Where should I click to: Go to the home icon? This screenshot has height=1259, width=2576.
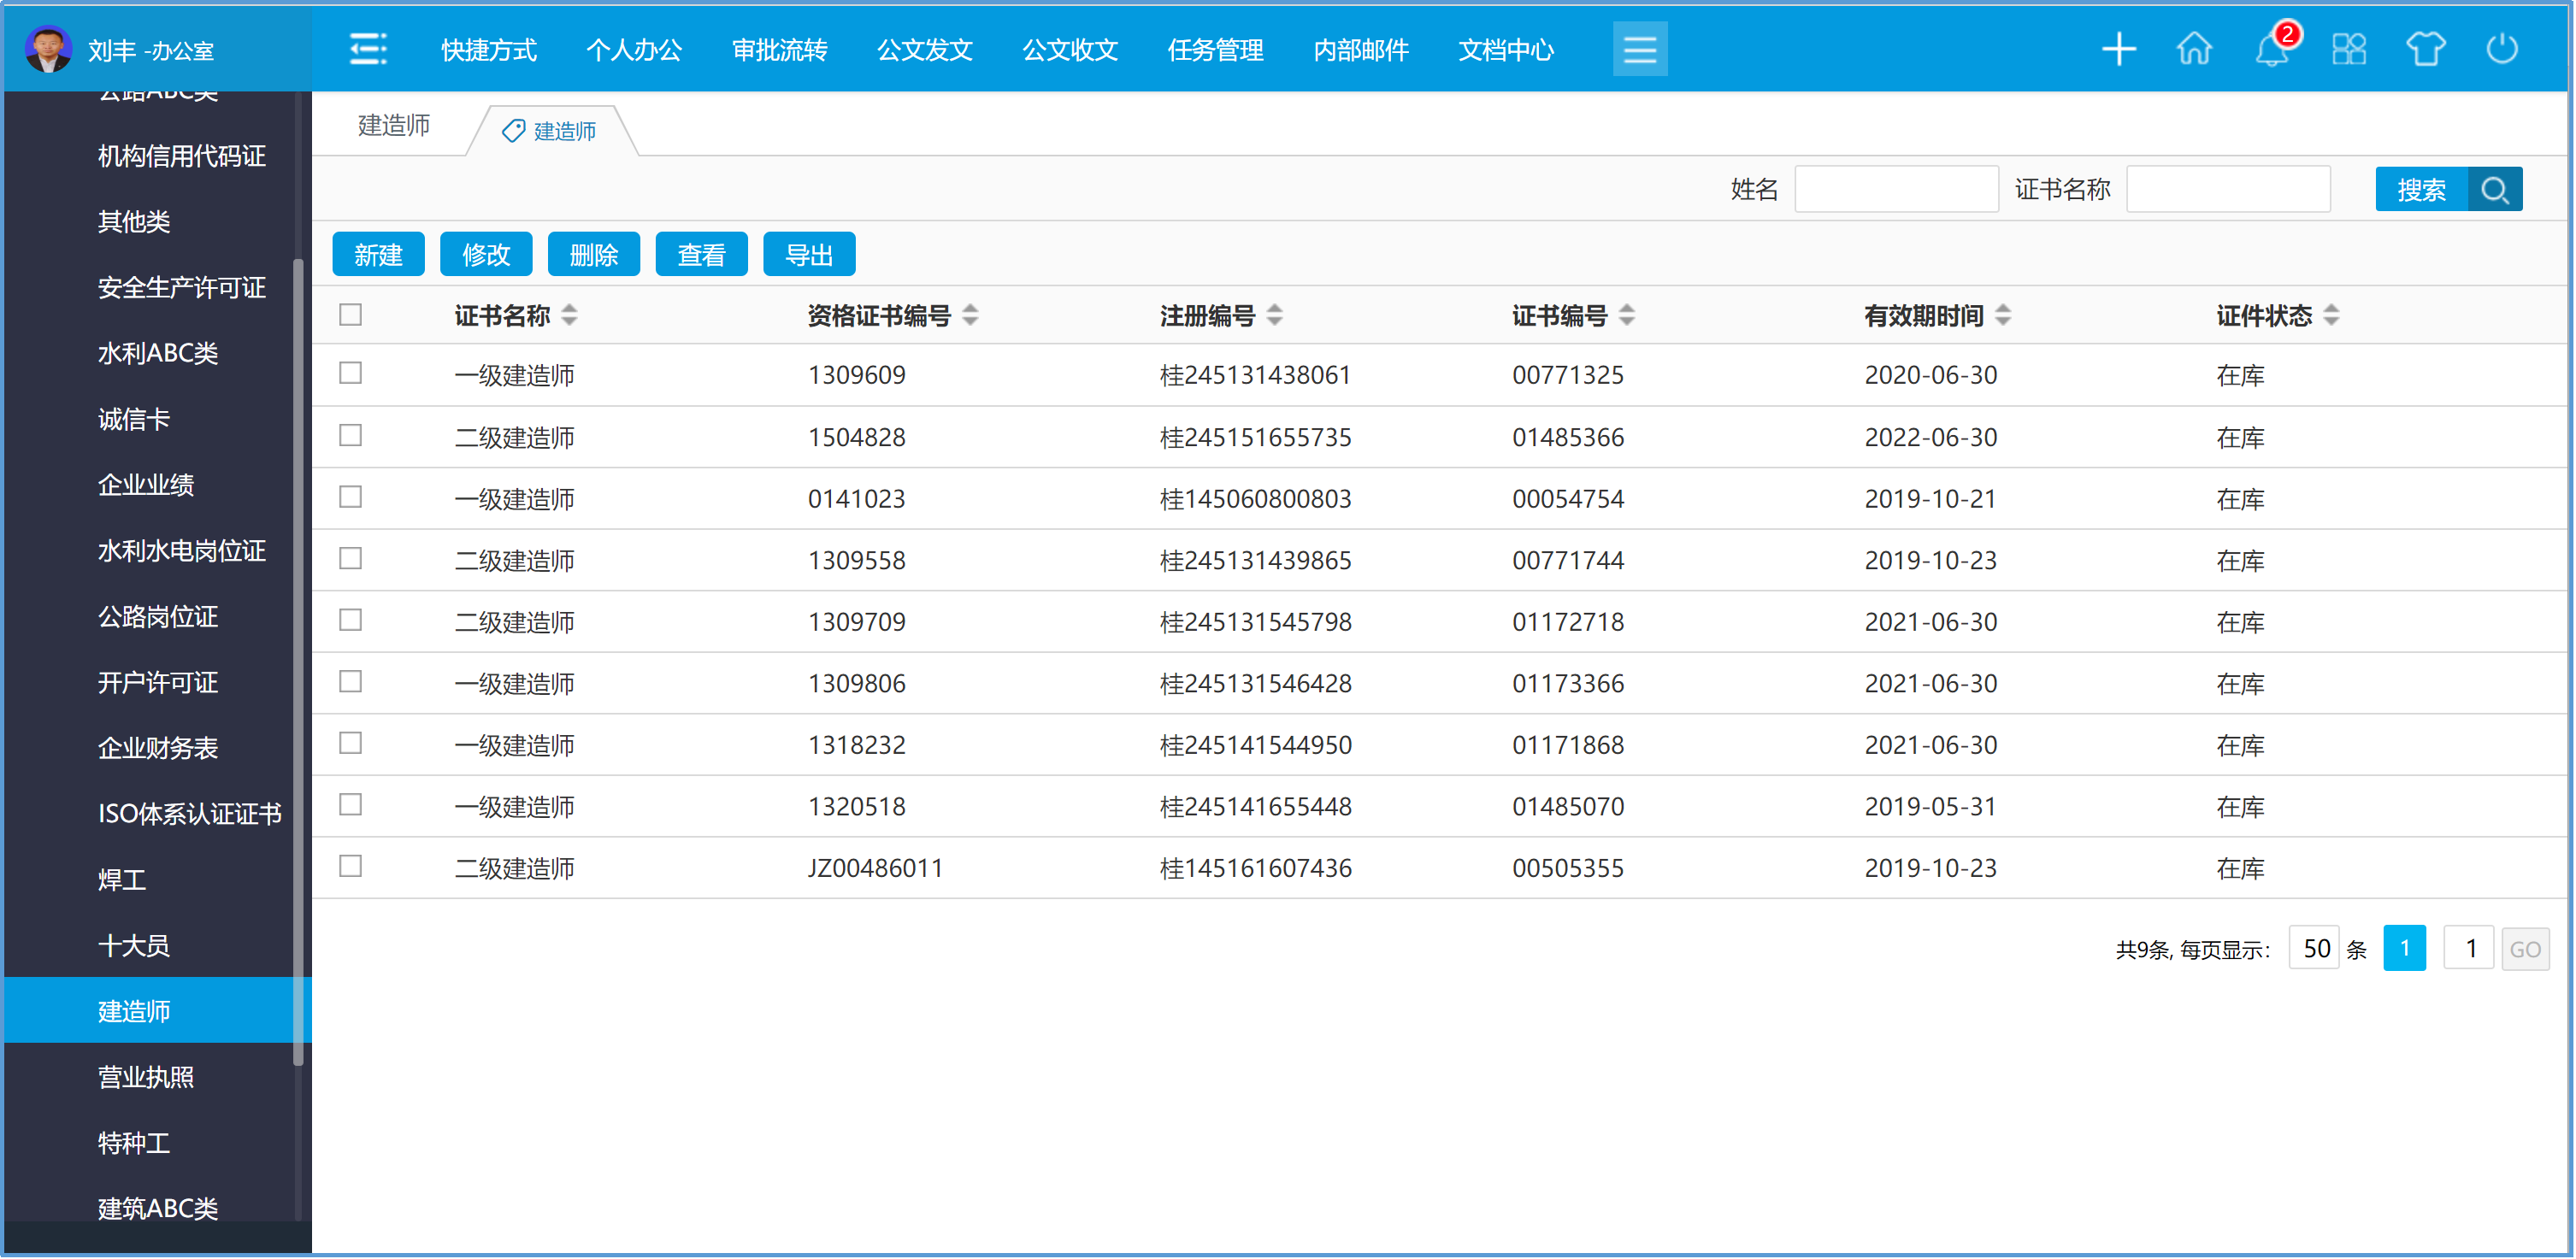[x=2194, y=49]
